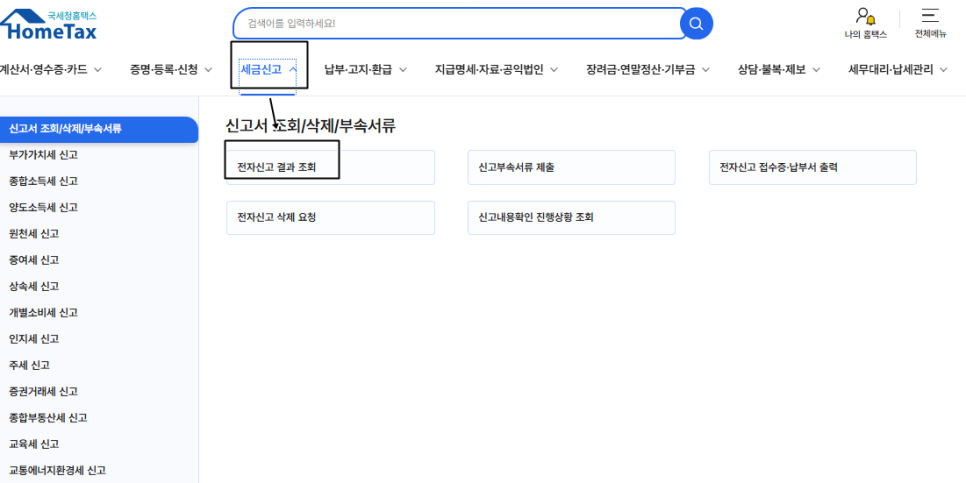Select 개별소비세 신고 in sidebar
Image resolution: width=966 pixels, height=483 pixels.
[43, 312]
